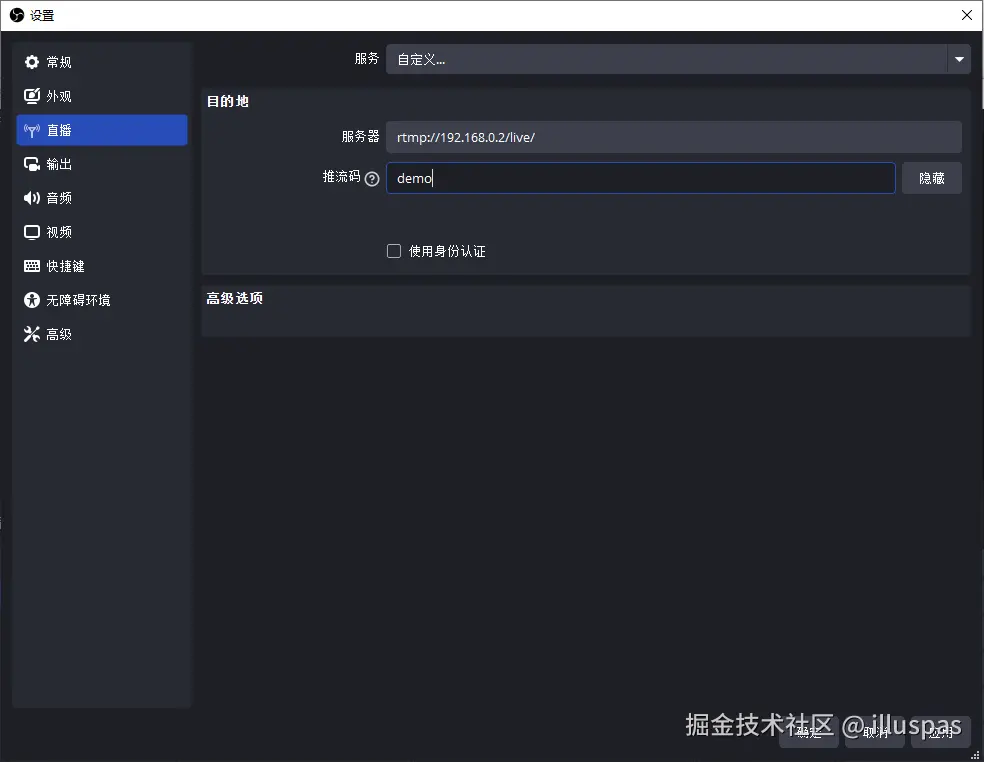984x762 pixels.
Task: Close the 设置 settings window
Action: click(x=966, y=15)
